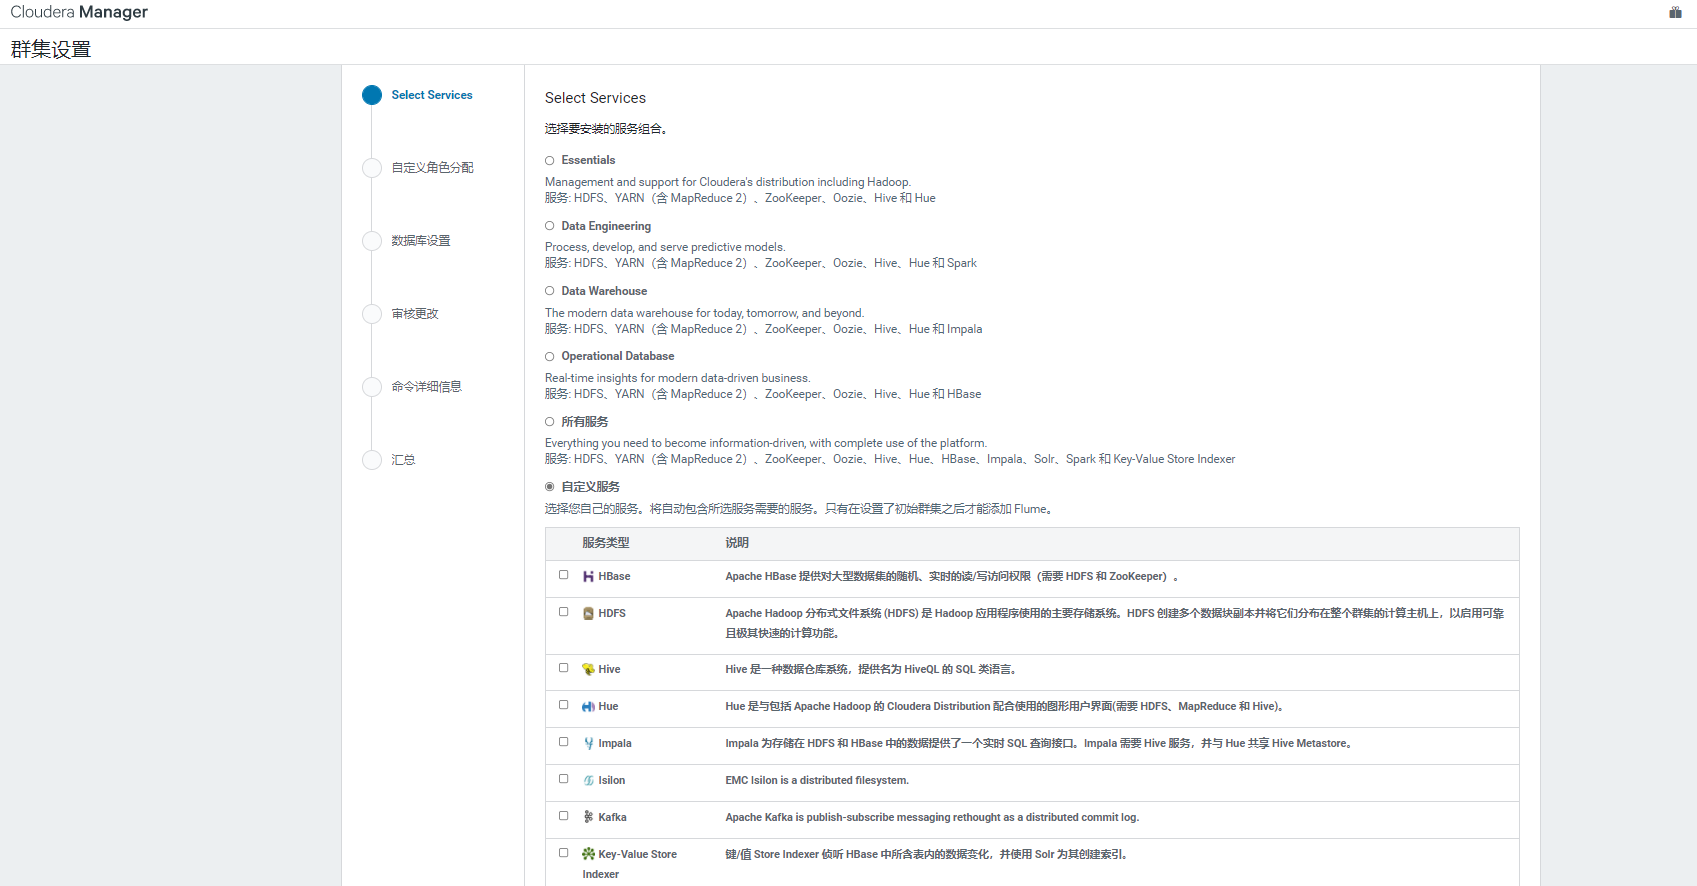
Task: Enable the Hue service checkbox
Action: (563, 705)
